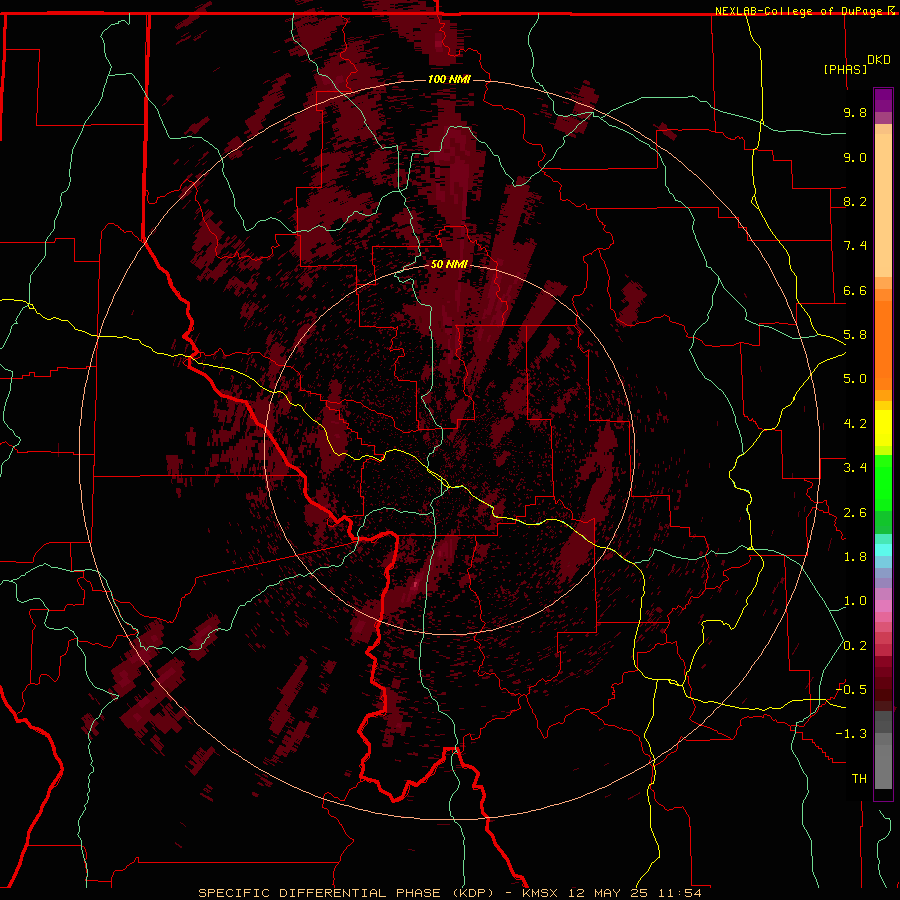
Task: Click the orange segment of the color scale
Action: [x=883, y=344]
